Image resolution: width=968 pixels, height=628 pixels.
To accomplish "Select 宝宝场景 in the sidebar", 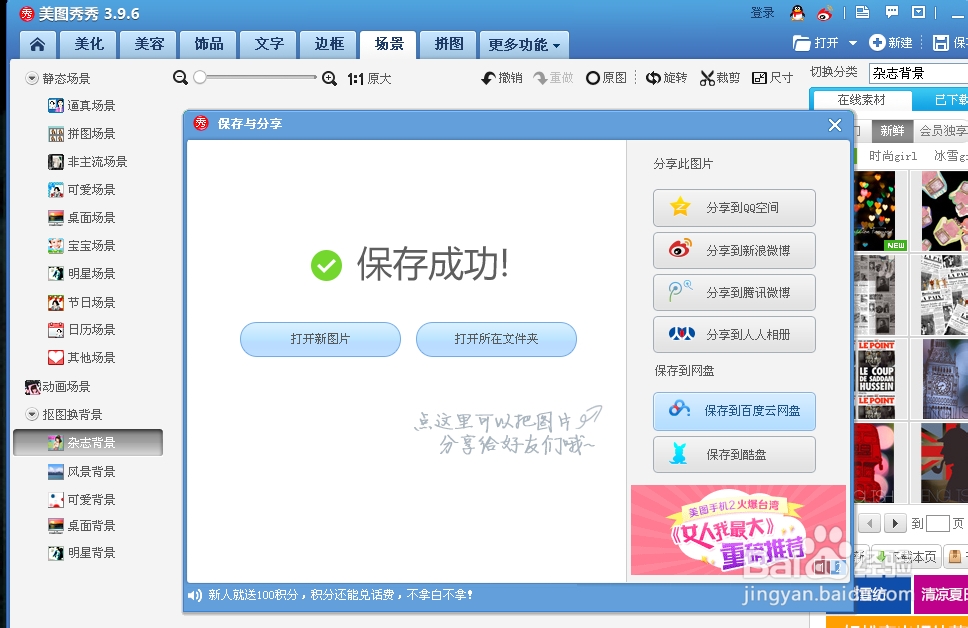I will [81, 246].
